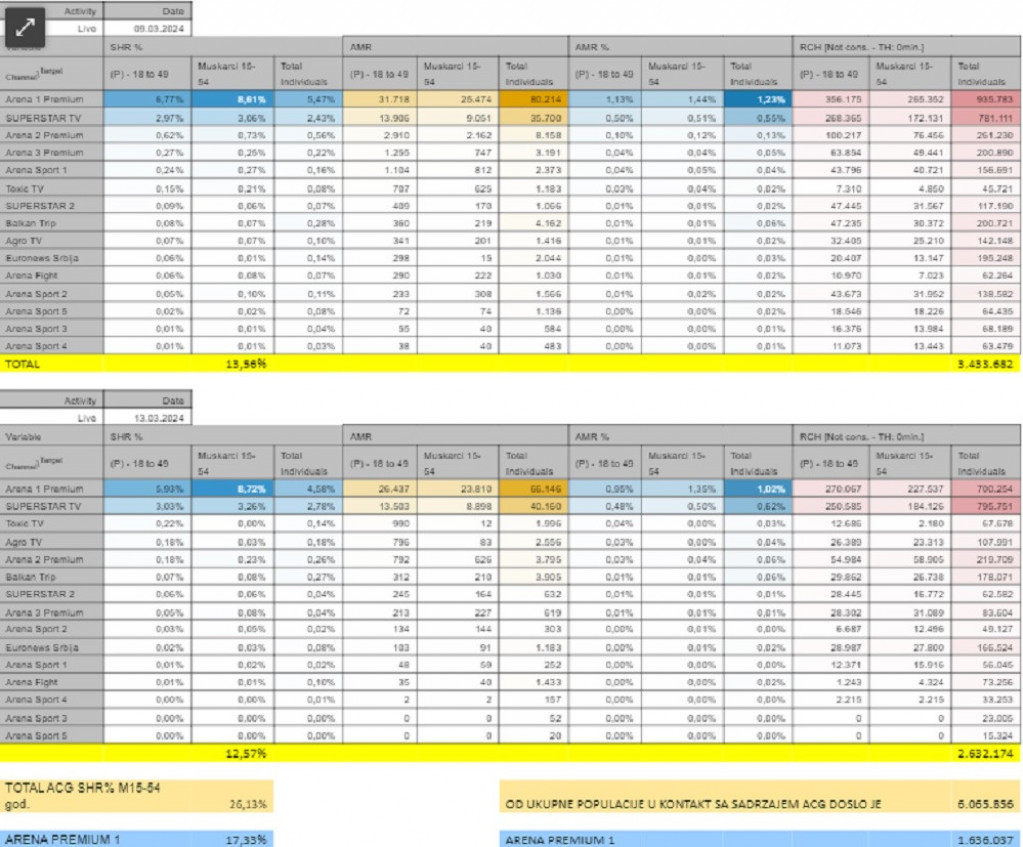Select the 3.433.682 total reach cell
Image resolution: width=1023 pixels, height=847 pixels.
tap(985, 364)
